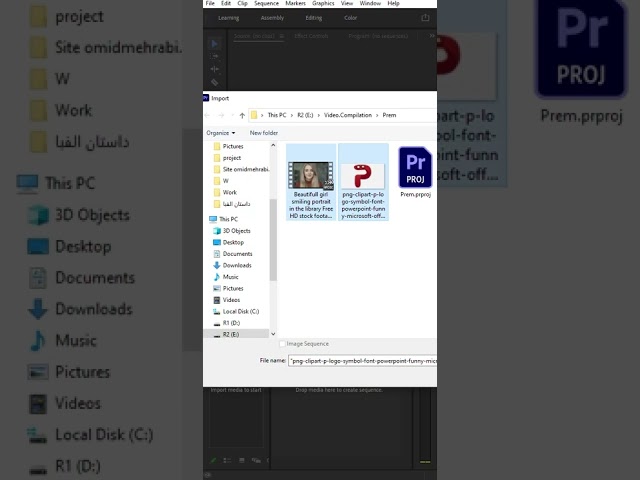The image size is (640, 480).
Task: Expand chevron after R2 (E:) in breadcrumb
Action: [319, 116]
